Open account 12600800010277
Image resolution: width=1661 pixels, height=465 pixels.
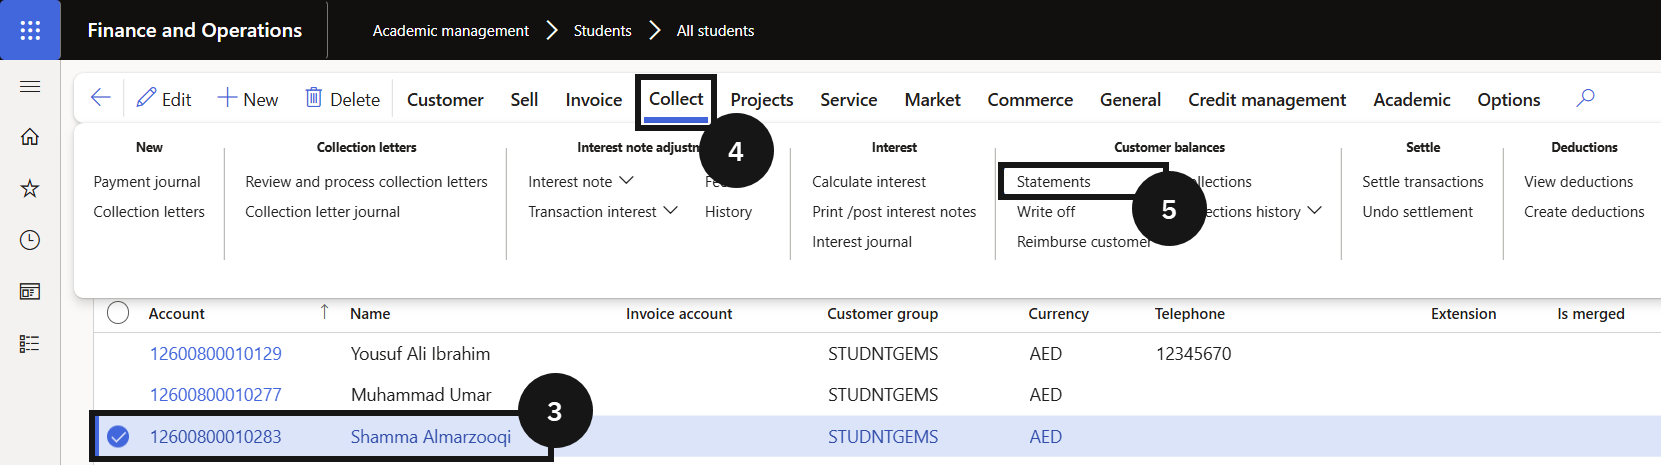215,395
